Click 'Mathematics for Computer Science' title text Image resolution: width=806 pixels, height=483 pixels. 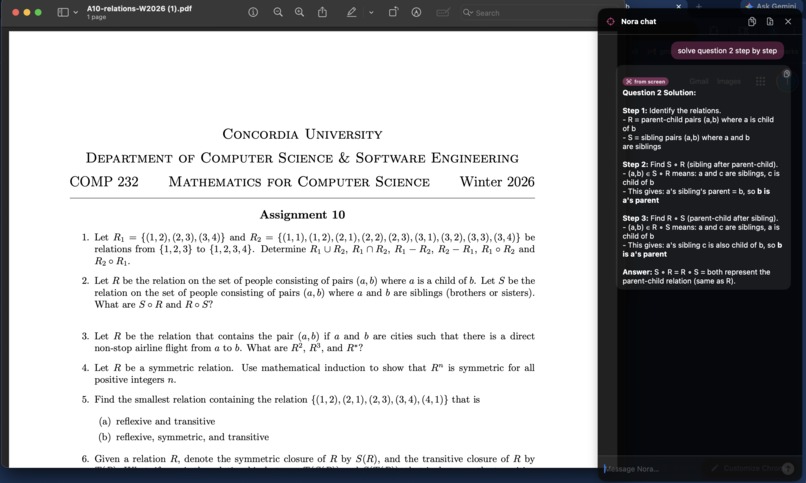coord(299,182)
